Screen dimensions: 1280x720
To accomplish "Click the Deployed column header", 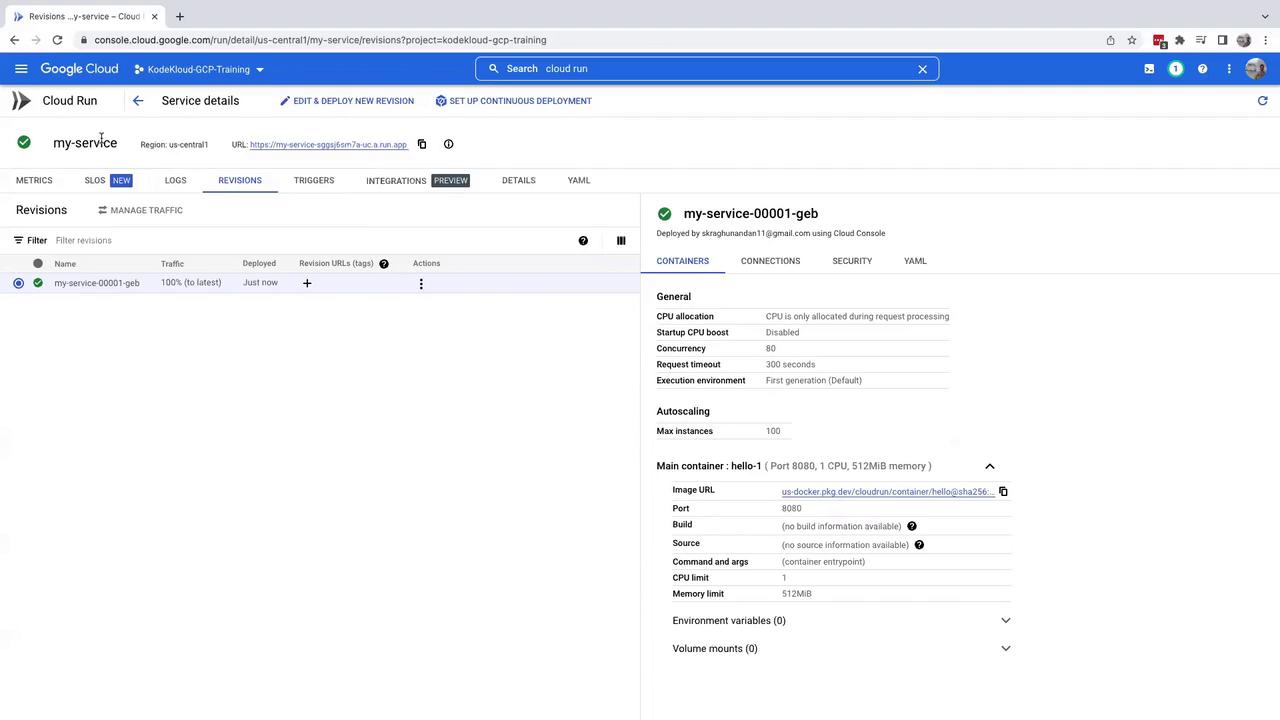I will pyautogui.click(x=259, y=264).
